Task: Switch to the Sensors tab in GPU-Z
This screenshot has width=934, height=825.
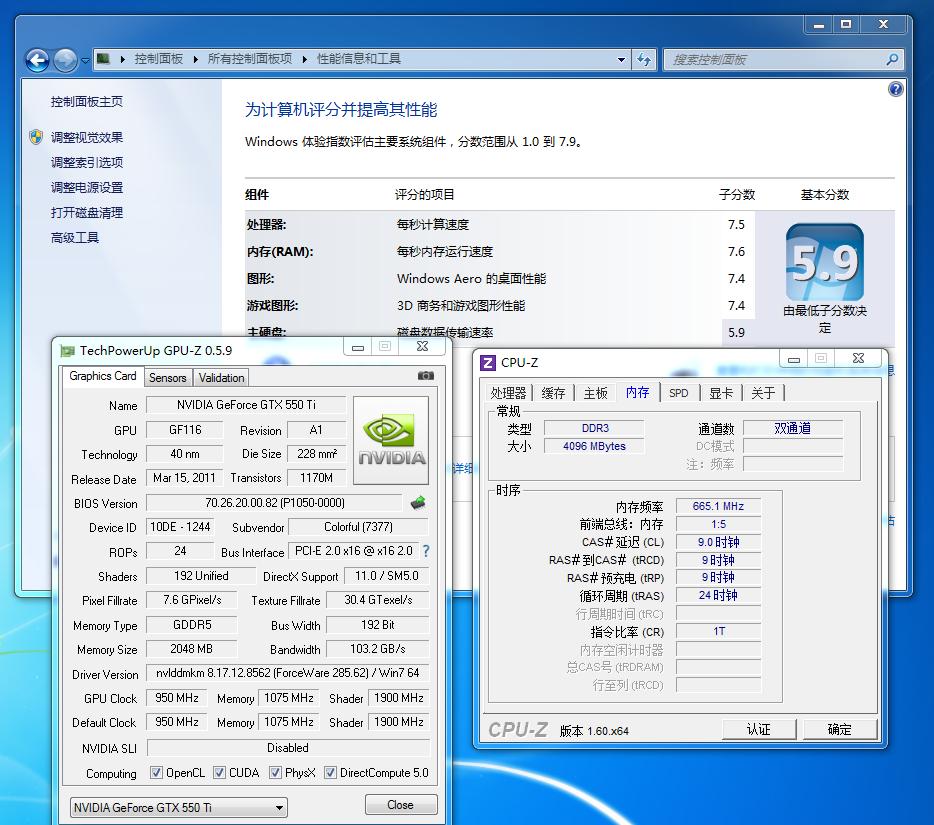Action: (x=167, y=377)
